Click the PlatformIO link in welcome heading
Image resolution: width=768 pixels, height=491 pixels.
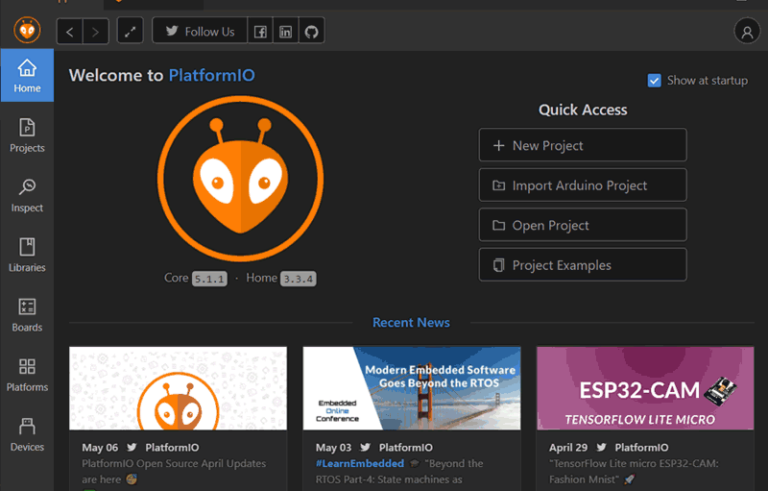pyautogui.click(x=212, y=75)
